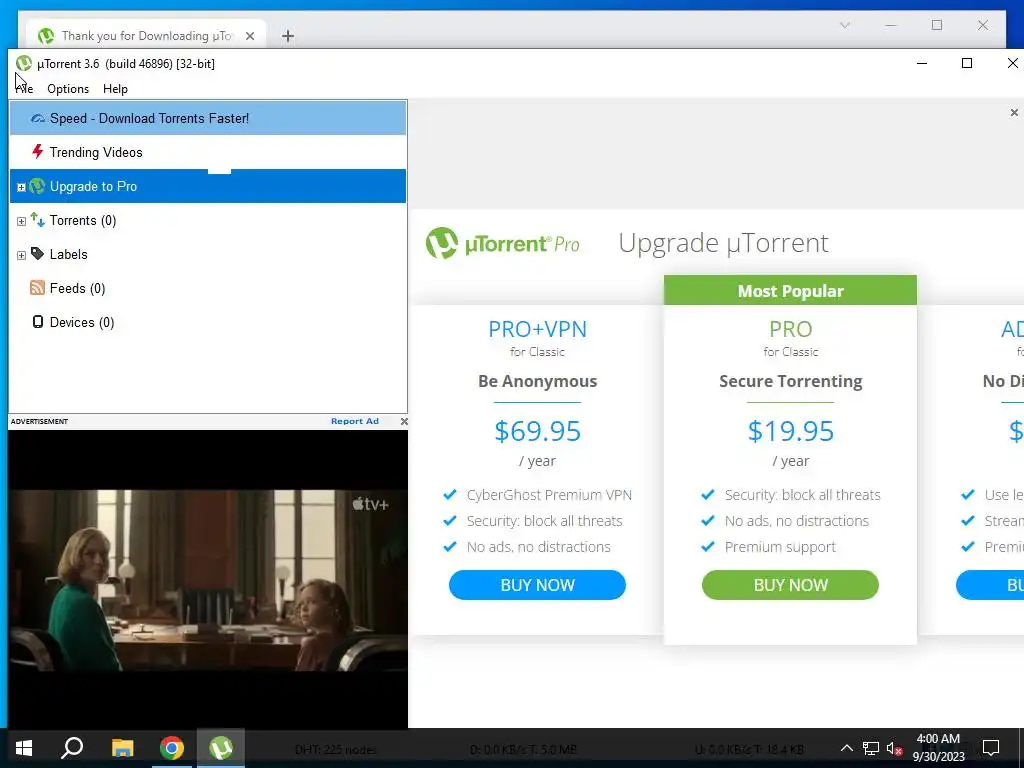
Task: Click BUY NOW for PRO+VPN plan
Action: pyautogui.click(x=537, y=584)
